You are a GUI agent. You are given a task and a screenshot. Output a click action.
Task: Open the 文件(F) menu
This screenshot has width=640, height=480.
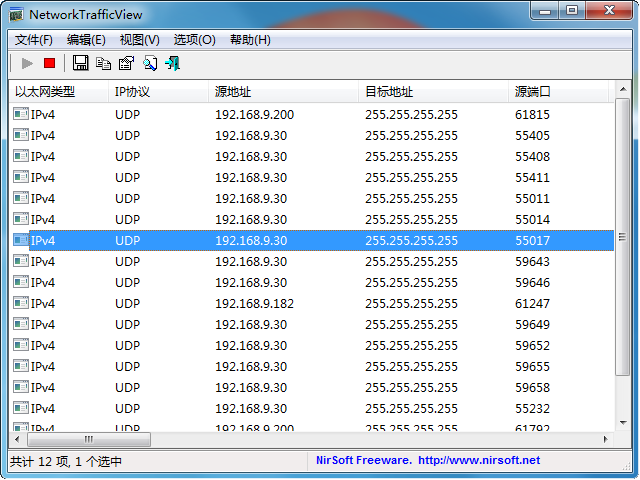(34, 40)
